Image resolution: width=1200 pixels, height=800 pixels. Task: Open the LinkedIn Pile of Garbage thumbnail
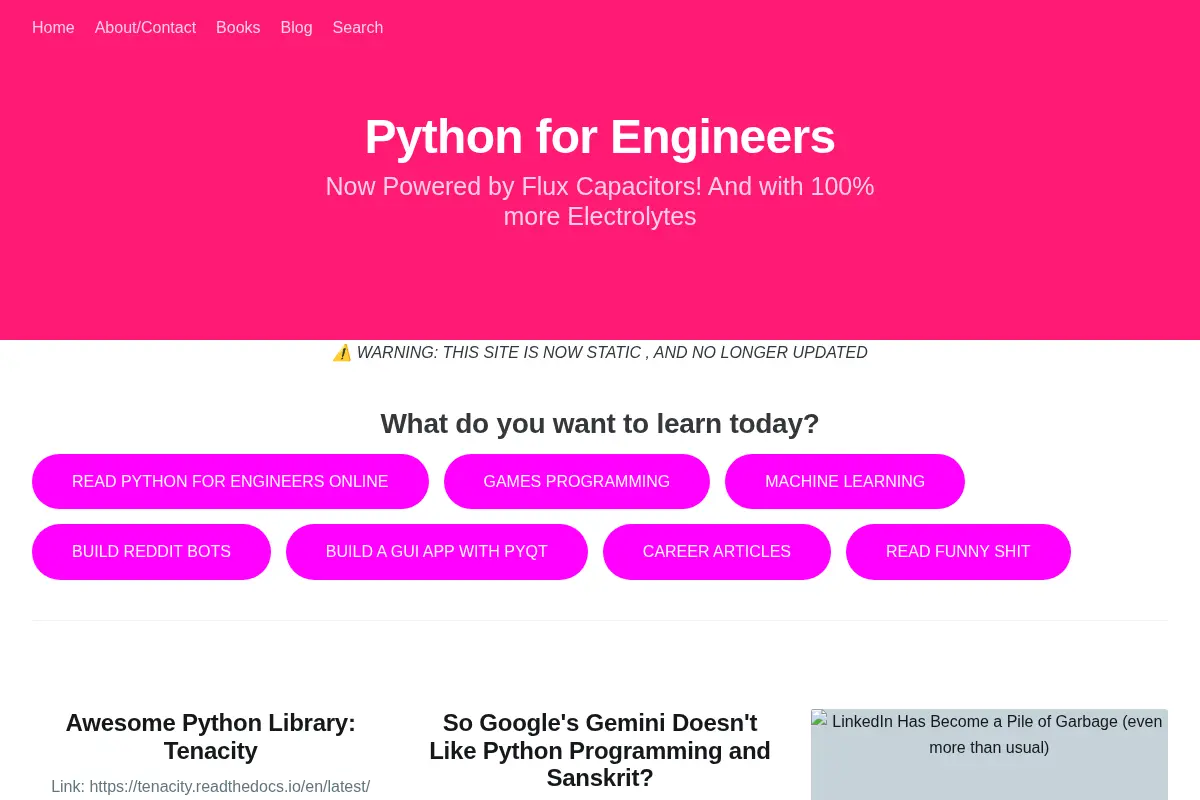[x=989, y=754]
